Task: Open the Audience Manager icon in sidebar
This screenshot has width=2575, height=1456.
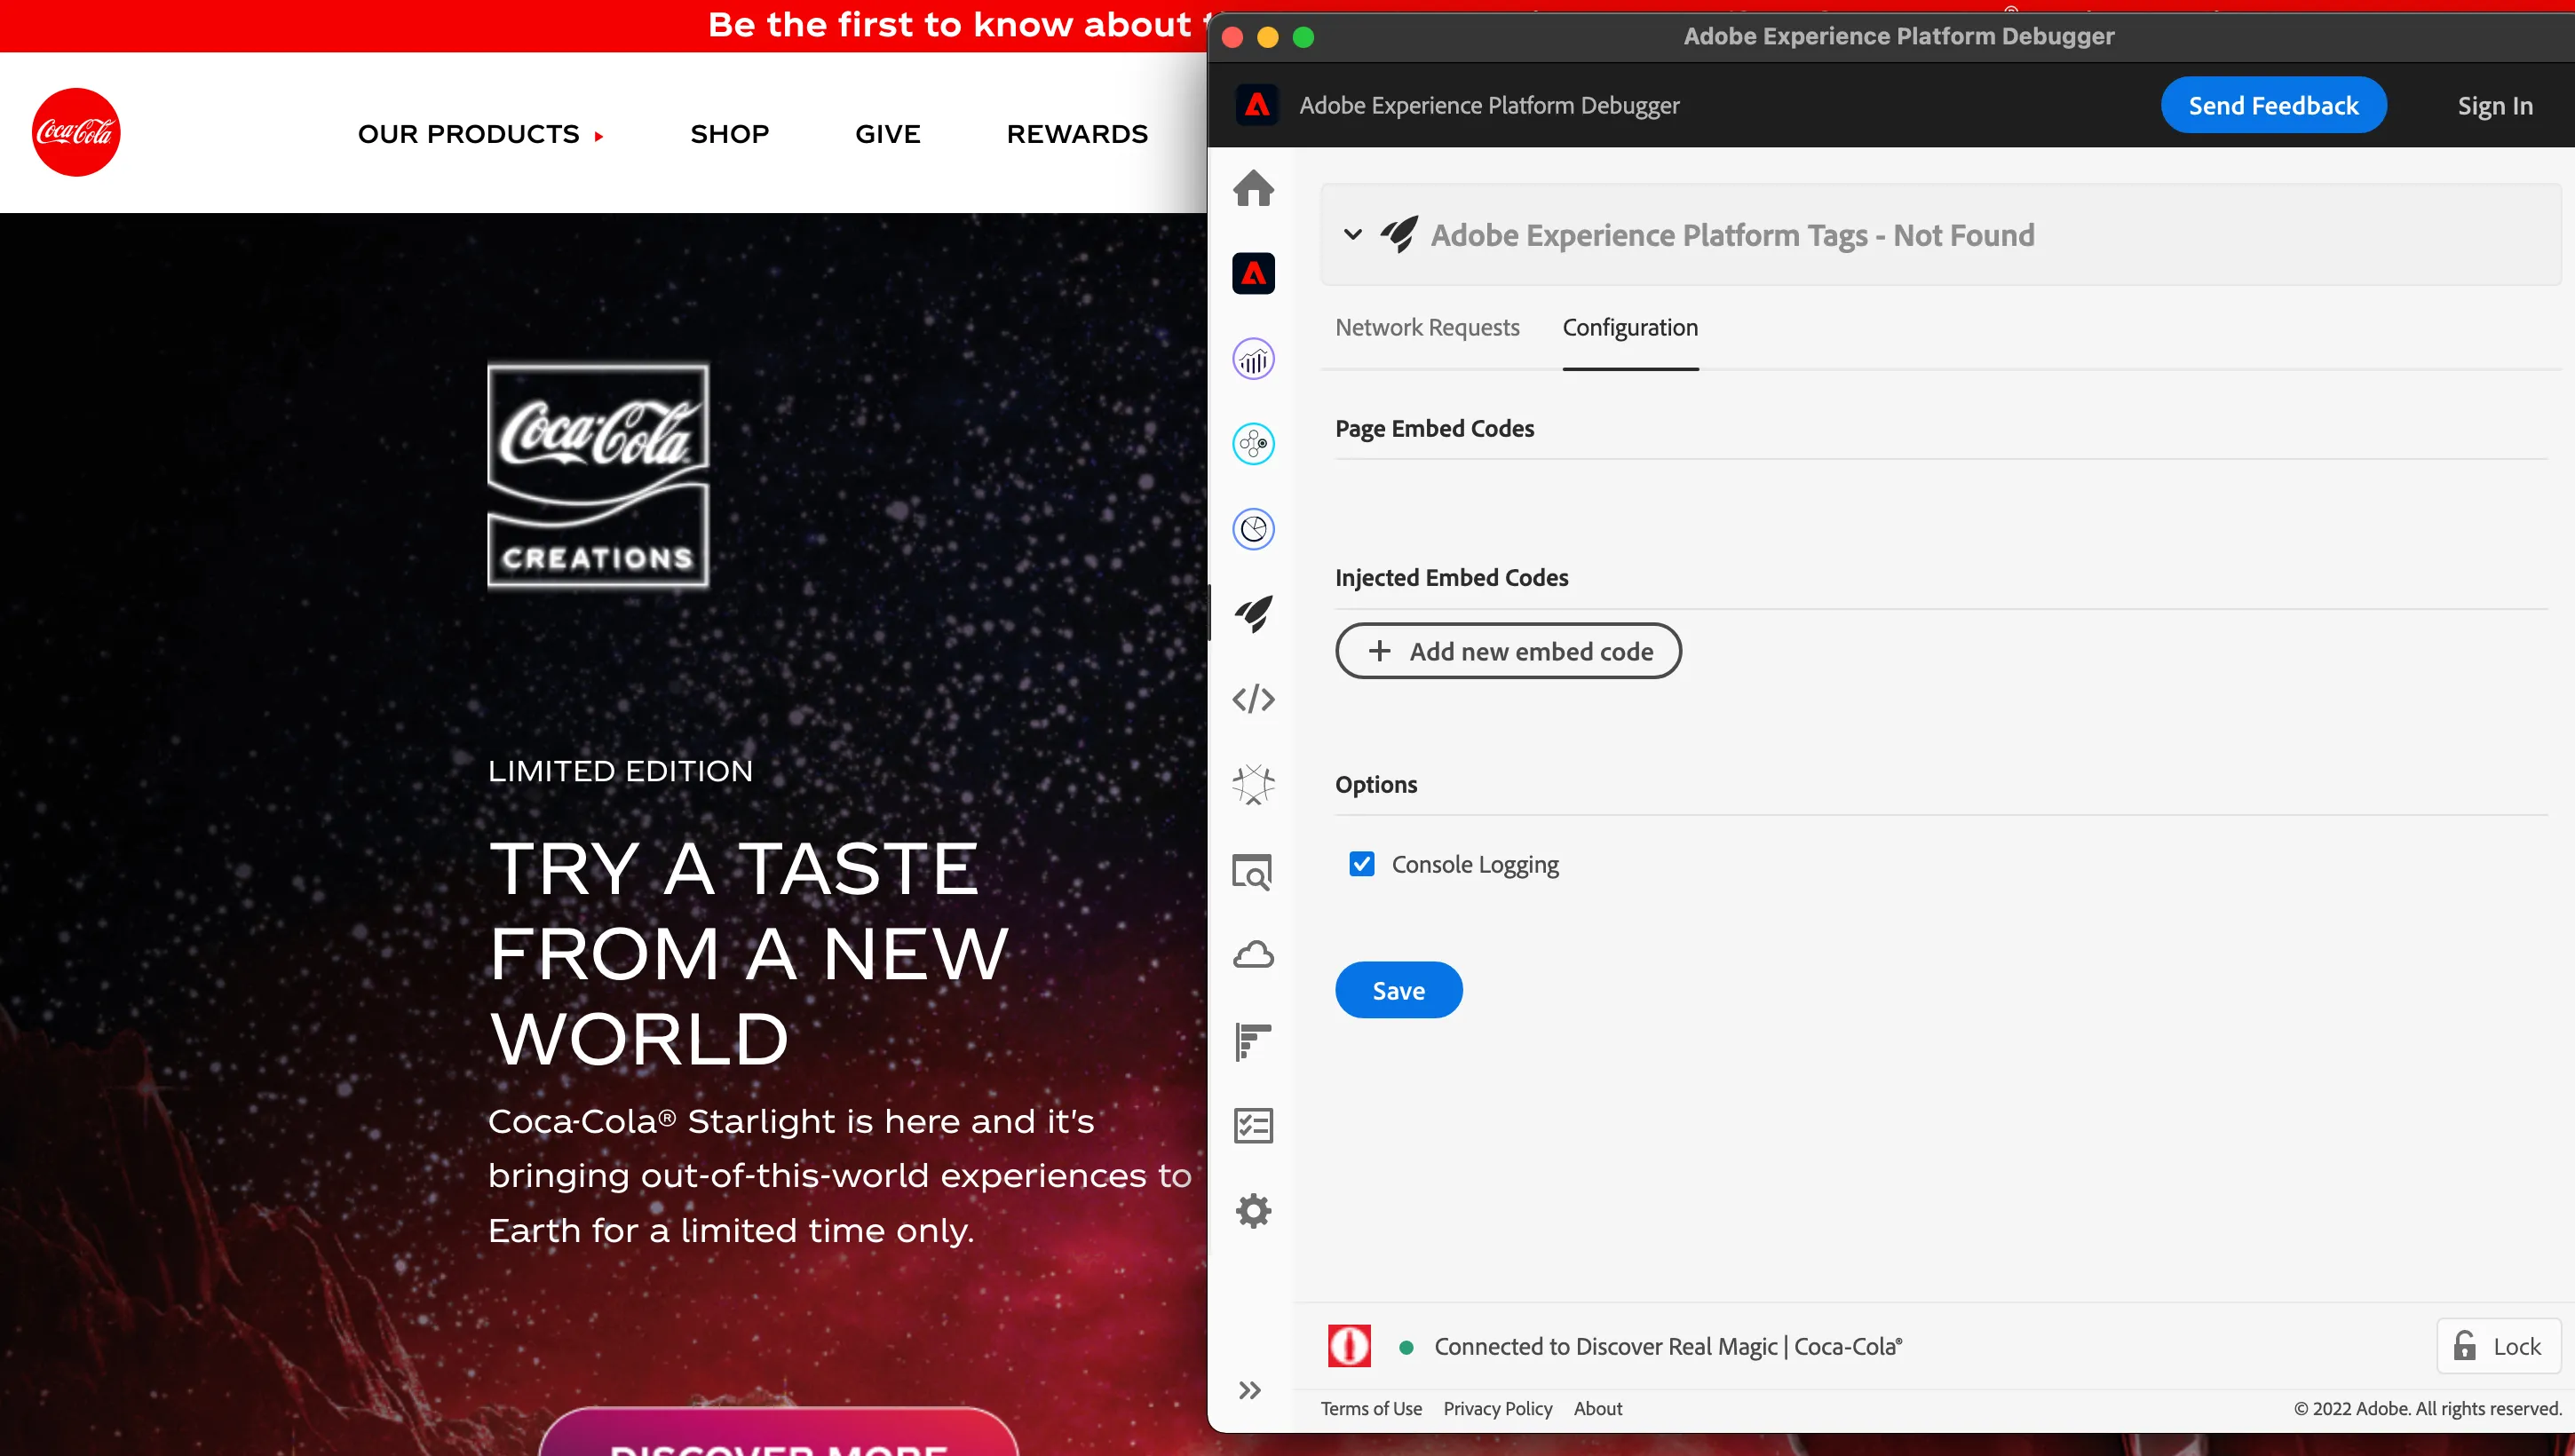Action: 1253,529
